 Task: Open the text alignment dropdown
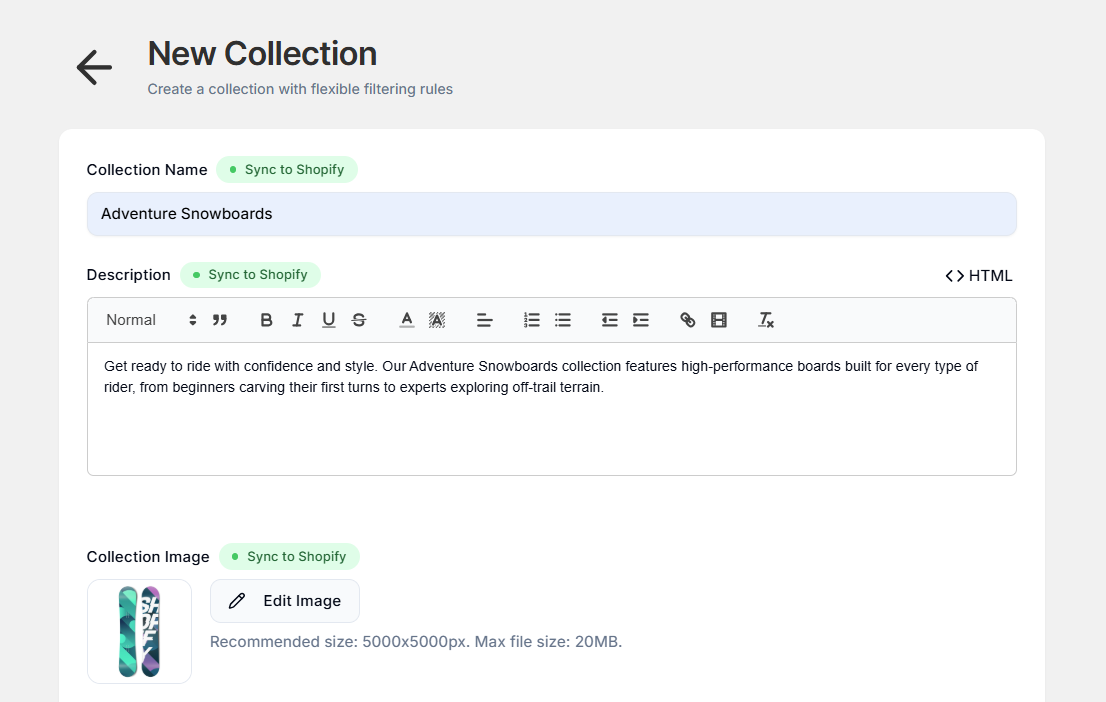pyautogui.click(x=485, y=319)
